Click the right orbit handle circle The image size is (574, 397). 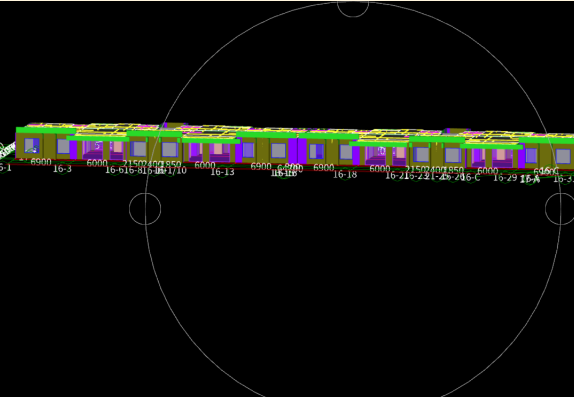click(560, 208)
